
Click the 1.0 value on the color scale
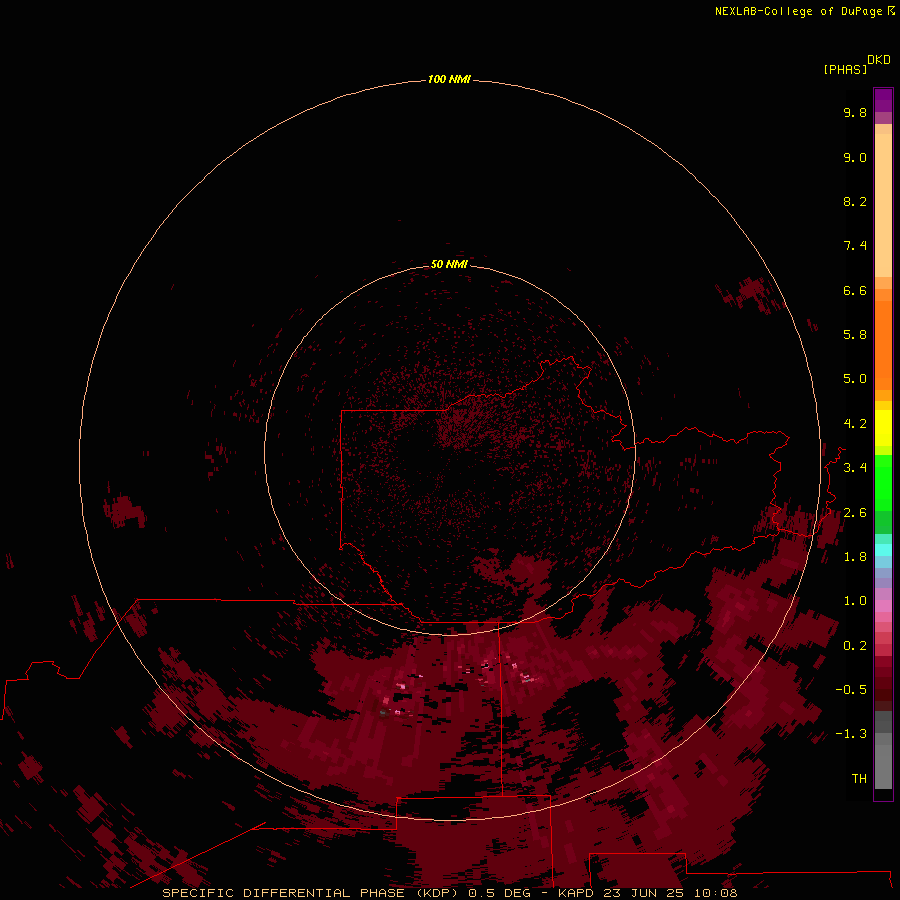click(x=855, y=601)
